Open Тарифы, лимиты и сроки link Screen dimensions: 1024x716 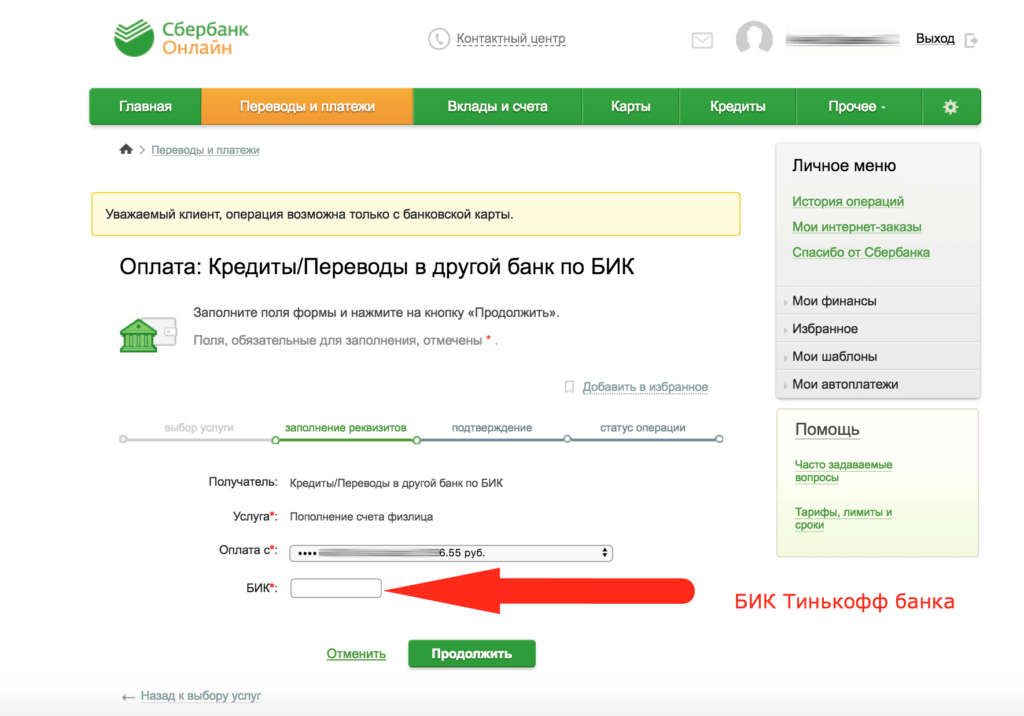click(x=843, y=518)
